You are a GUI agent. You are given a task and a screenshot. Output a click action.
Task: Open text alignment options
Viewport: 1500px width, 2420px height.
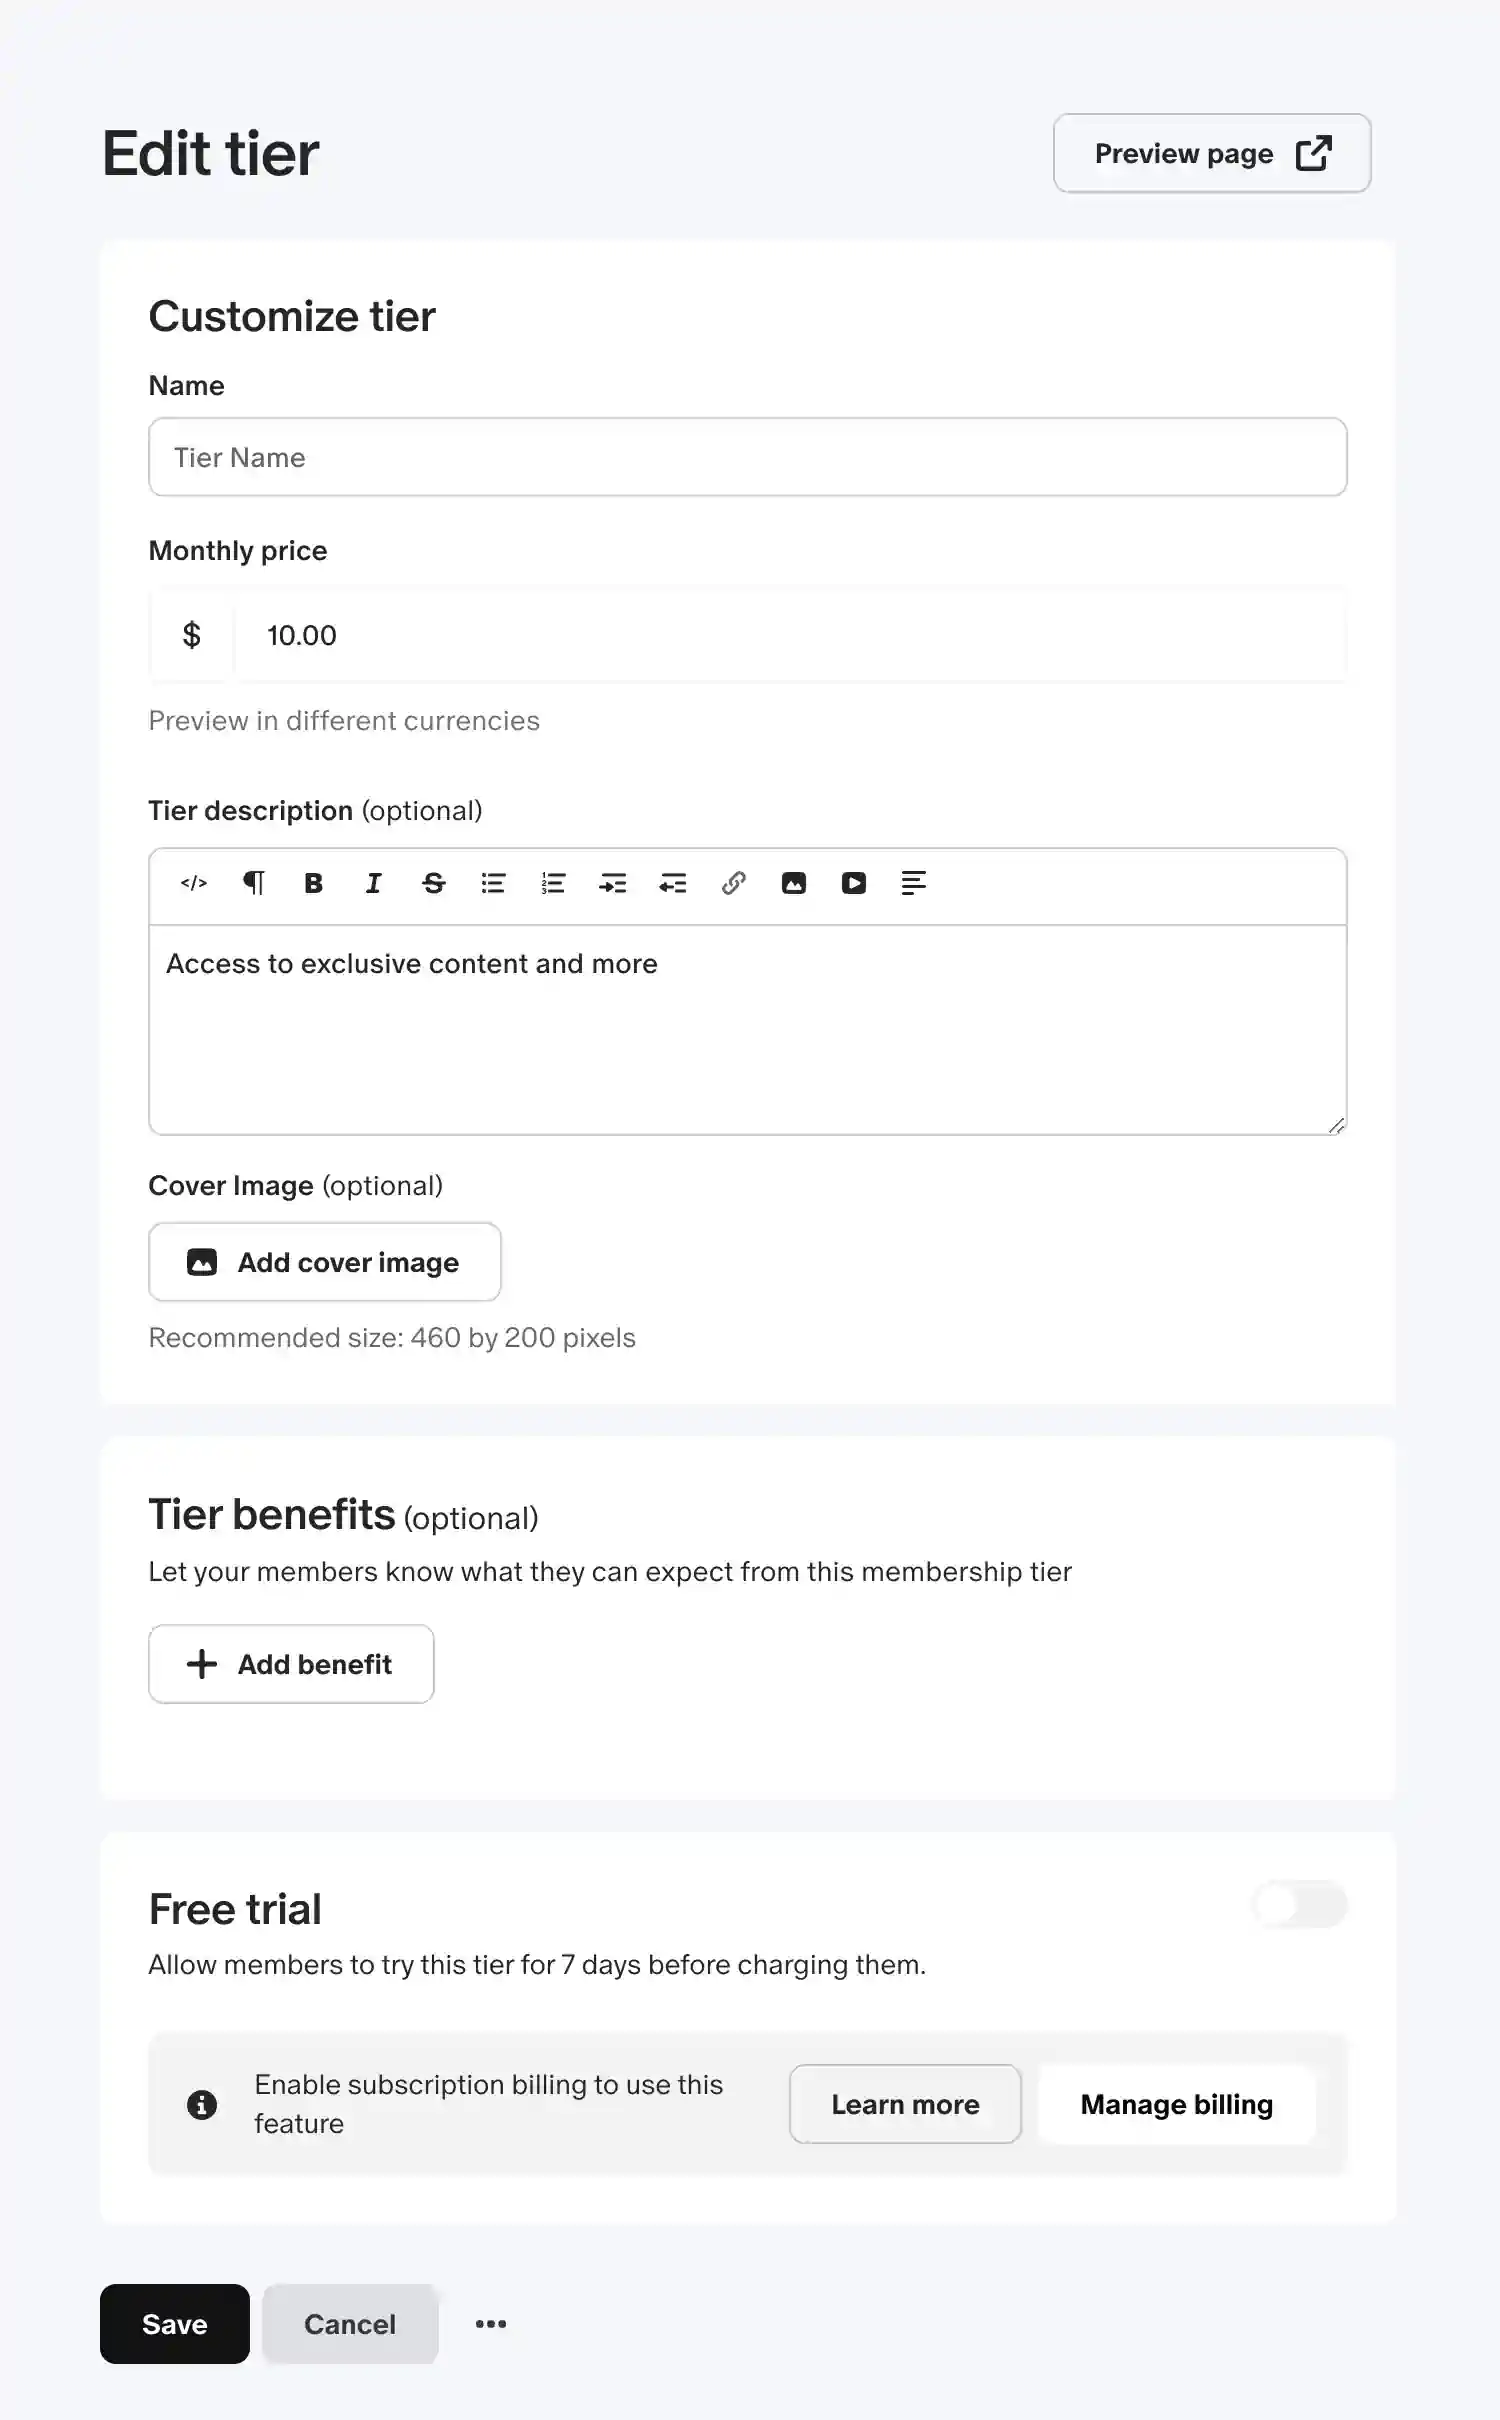tap(913, 883)
